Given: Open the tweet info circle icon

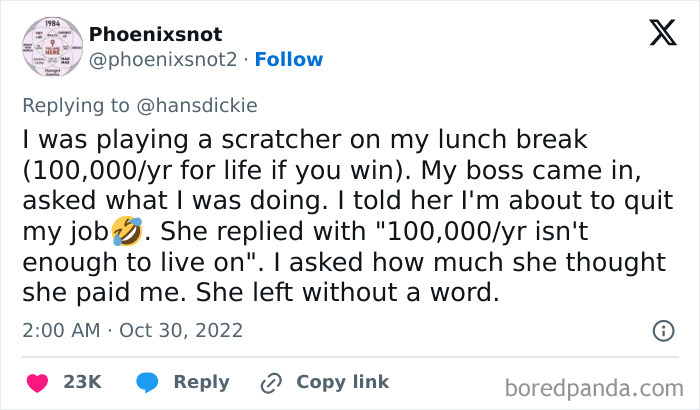Looking at the screenshot, I should (x=662, y=330).
